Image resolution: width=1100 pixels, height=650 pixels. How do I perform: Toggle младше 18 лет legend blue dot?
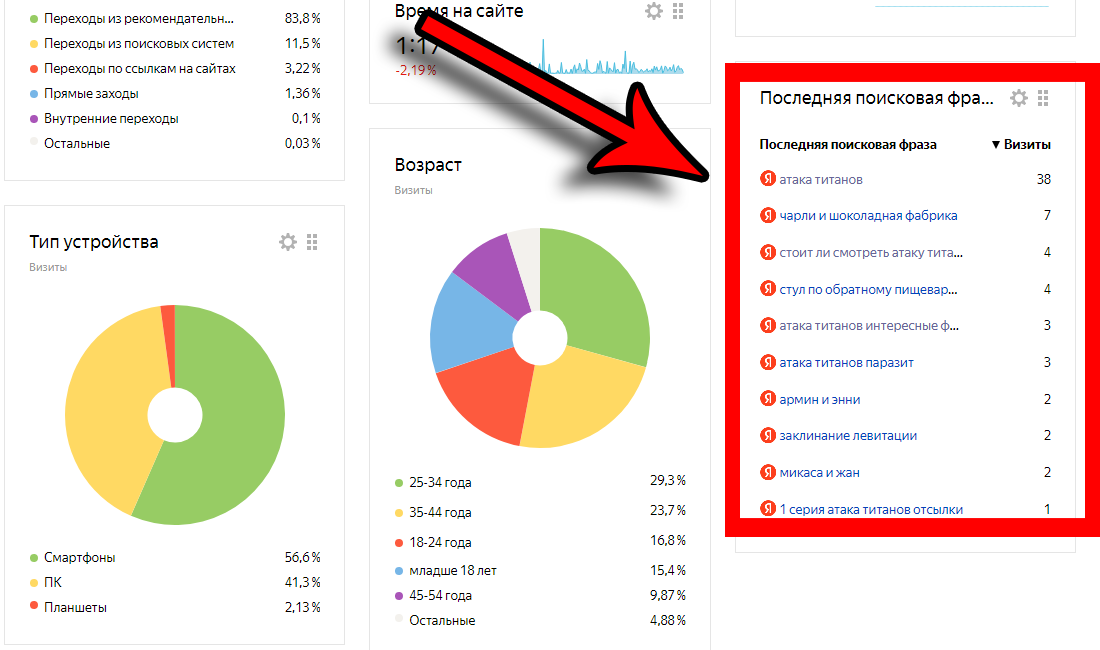398,571
